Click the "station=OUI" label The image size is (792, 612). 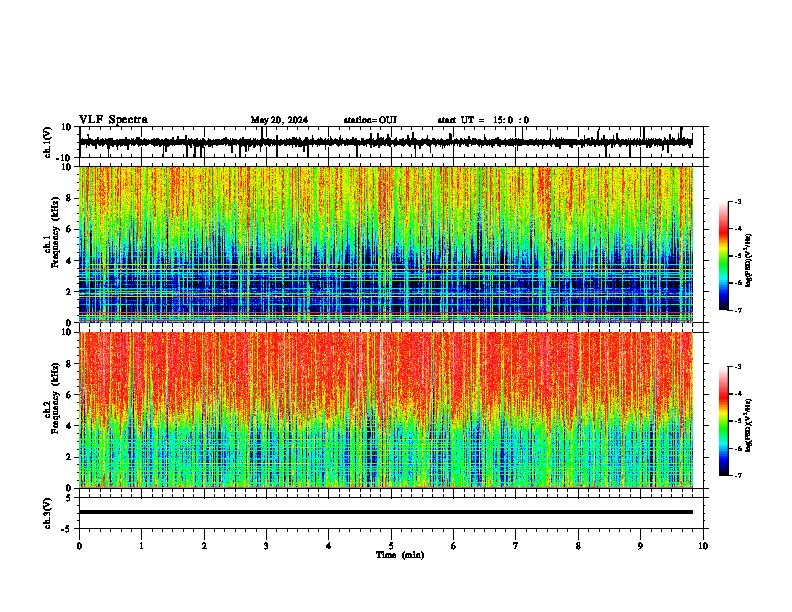click(x=370, y=120)
